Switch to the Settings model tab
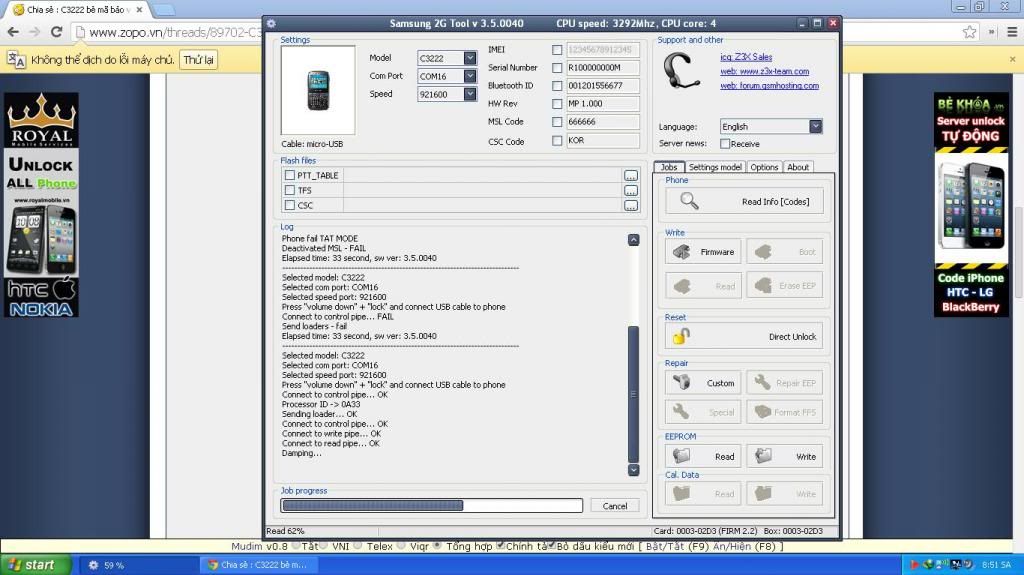1024x575 pixels. pos(715,167)
